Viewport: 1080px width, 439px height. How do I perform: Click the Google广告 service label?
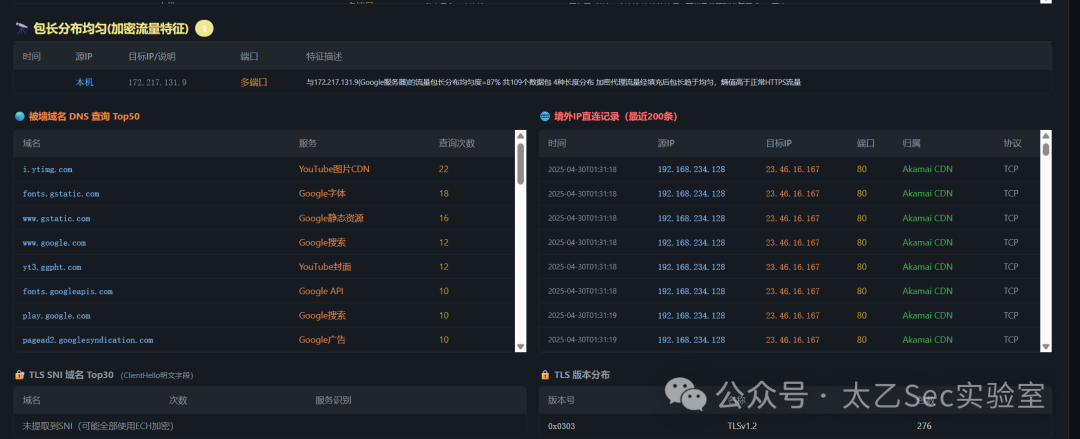(x=322, y=340)
